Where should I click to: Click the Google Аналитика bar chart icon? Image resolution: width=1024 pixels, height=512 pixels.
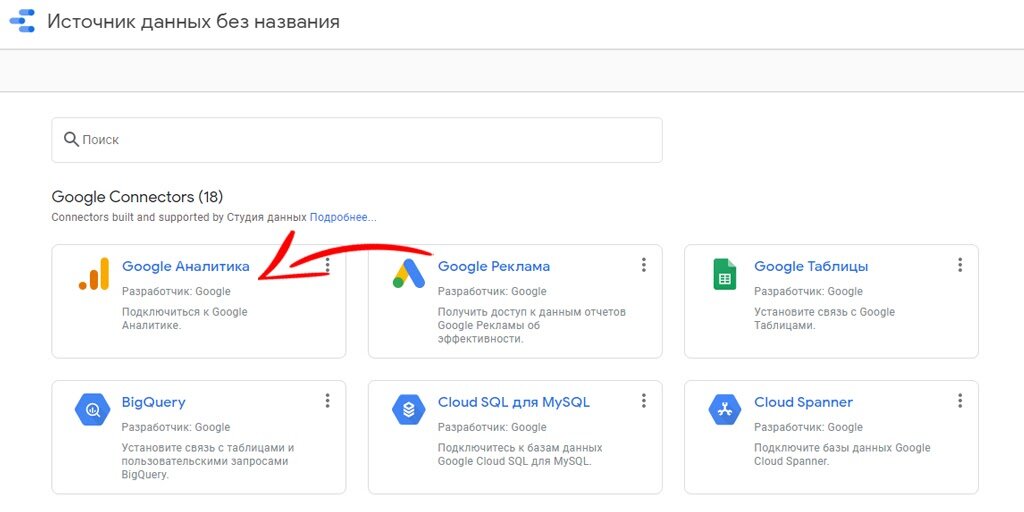(93, 274)
